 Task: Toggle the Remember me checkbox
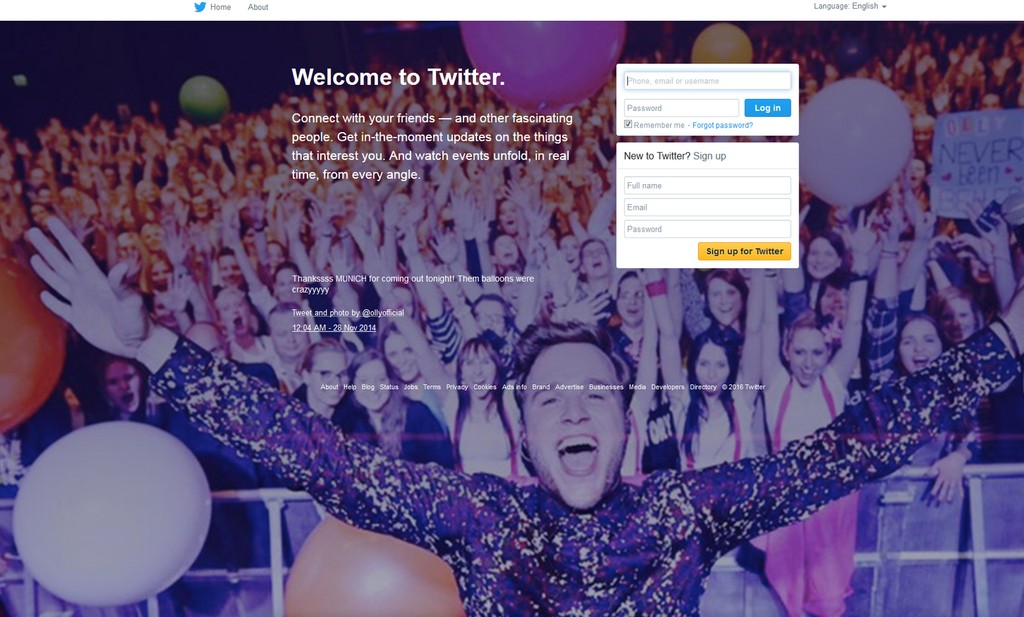[628, 125]
